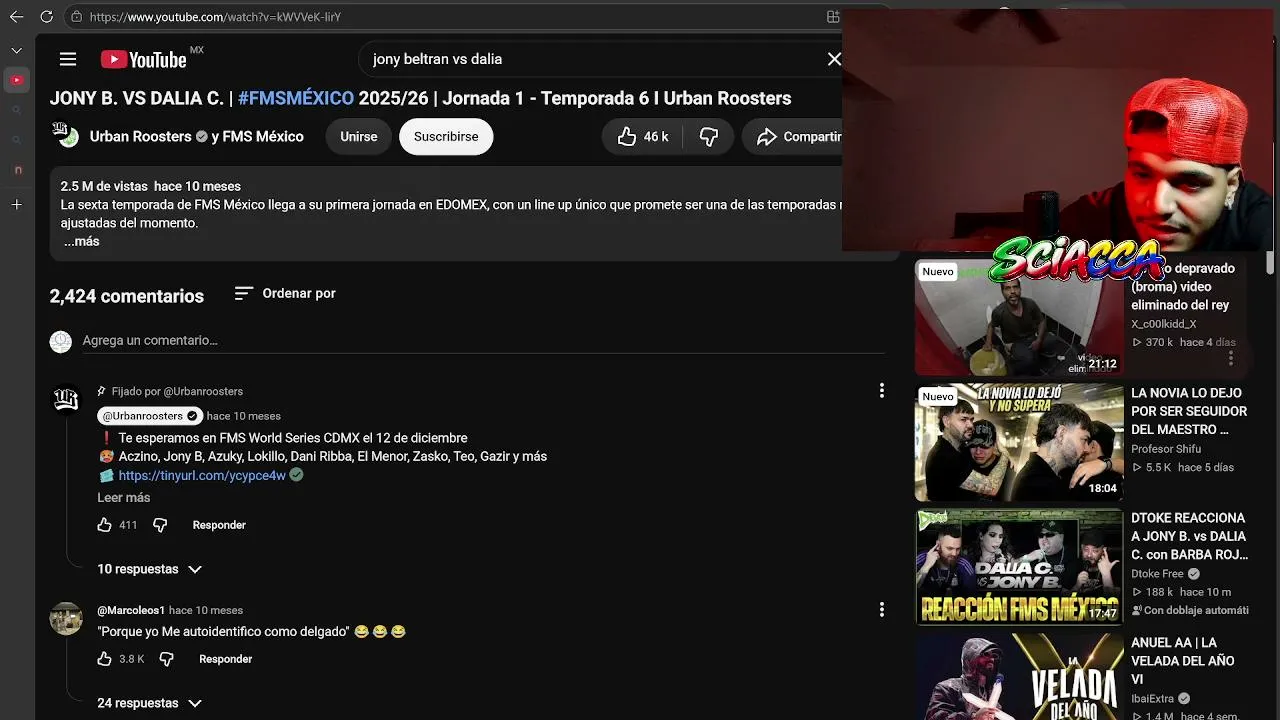
Task: Open the X_c00lkidd_X channel name
Action: tap(1164, 324)
